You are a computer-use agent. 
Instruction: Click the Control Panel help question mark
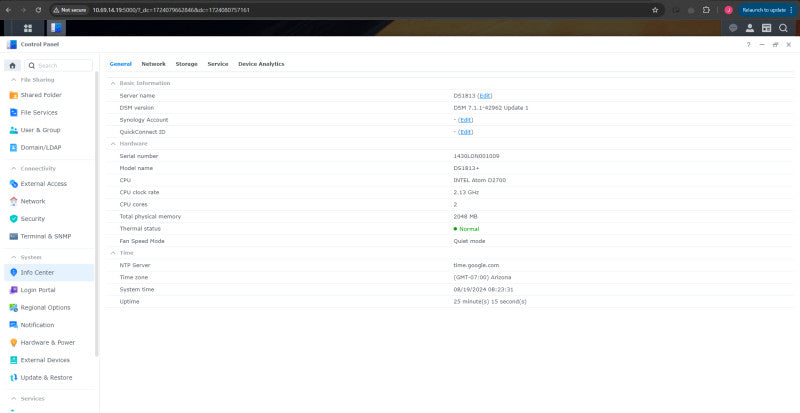click(748, 45)
